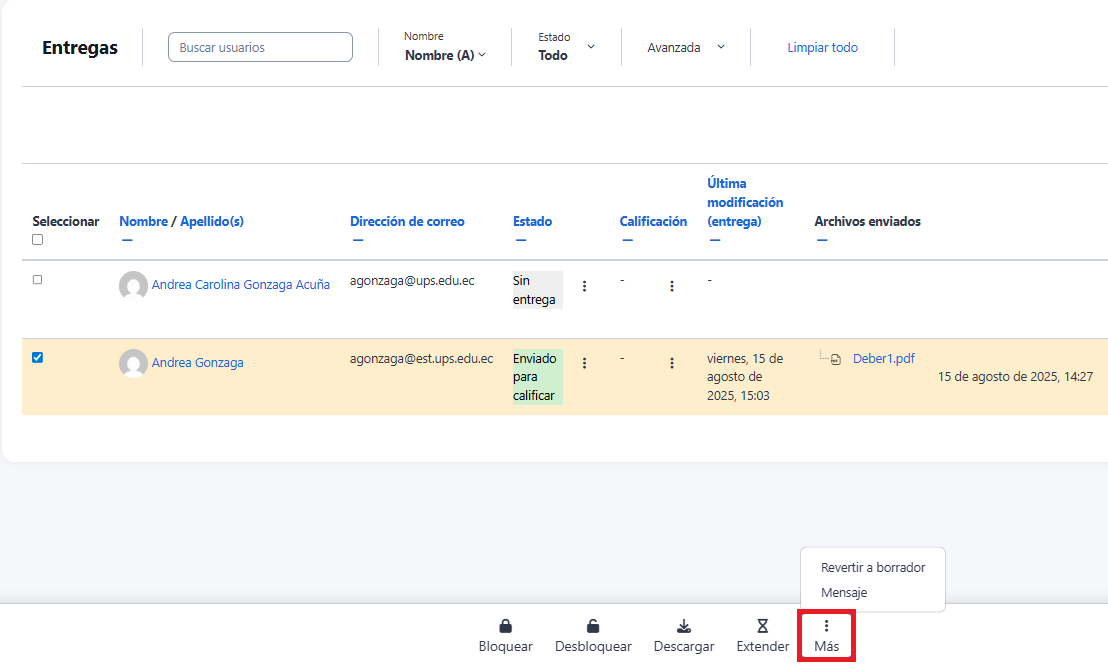
Task: Select Revertir a borrador from menu
Action: 872,567
